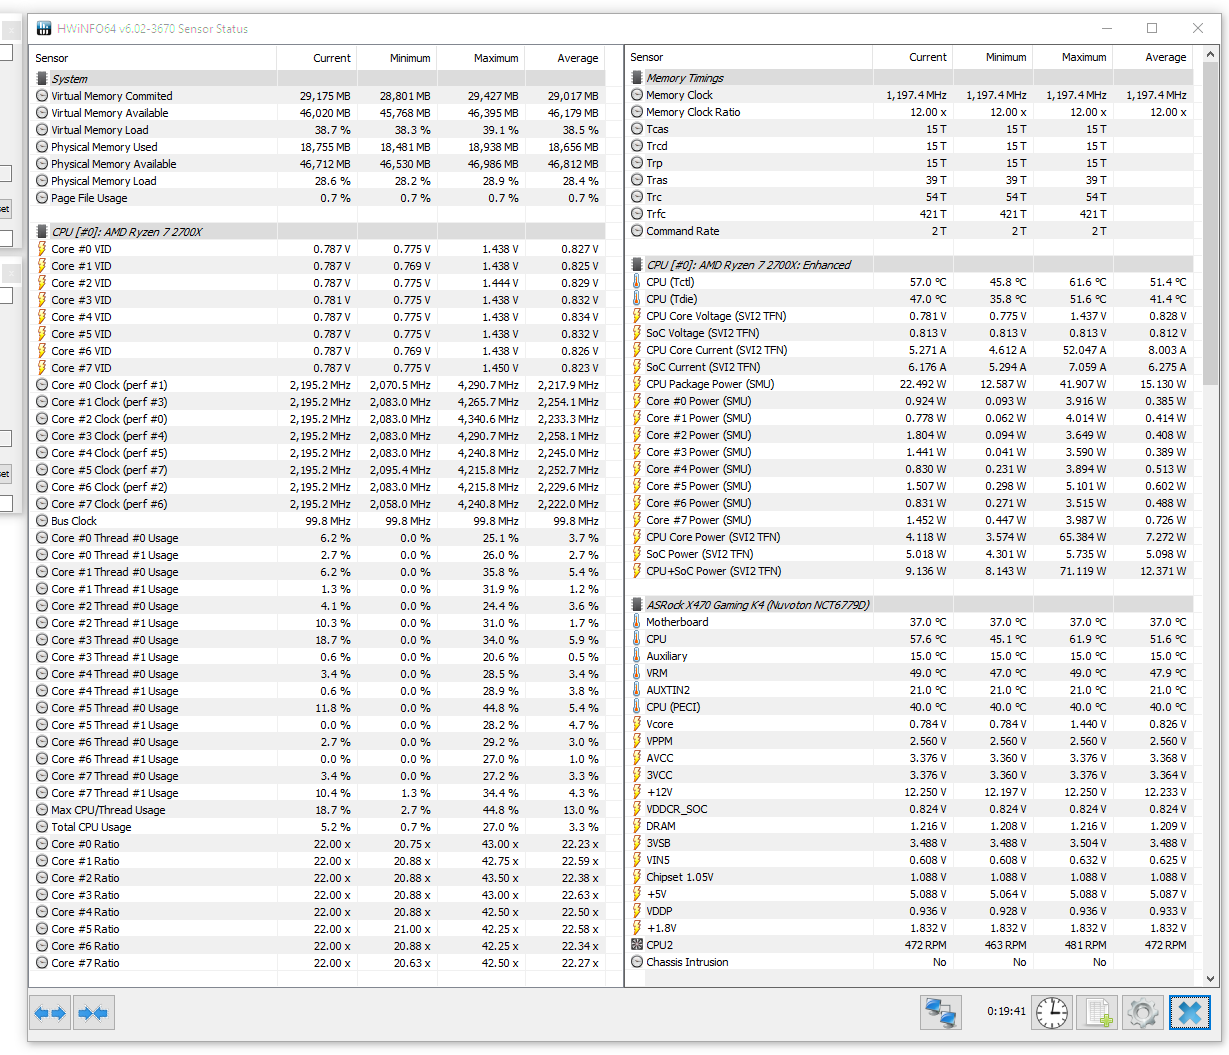Select the Core #7 Ratio row
This screenshot has height=1055, width=1229.
click(318, 963)
